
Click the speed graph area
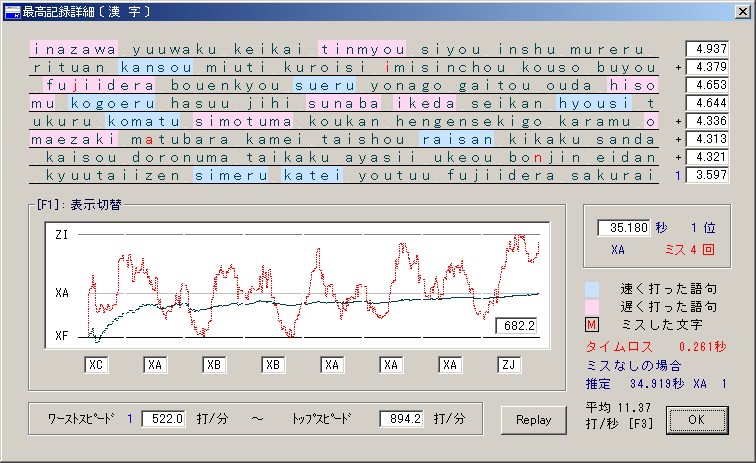(x=297, y=286)
